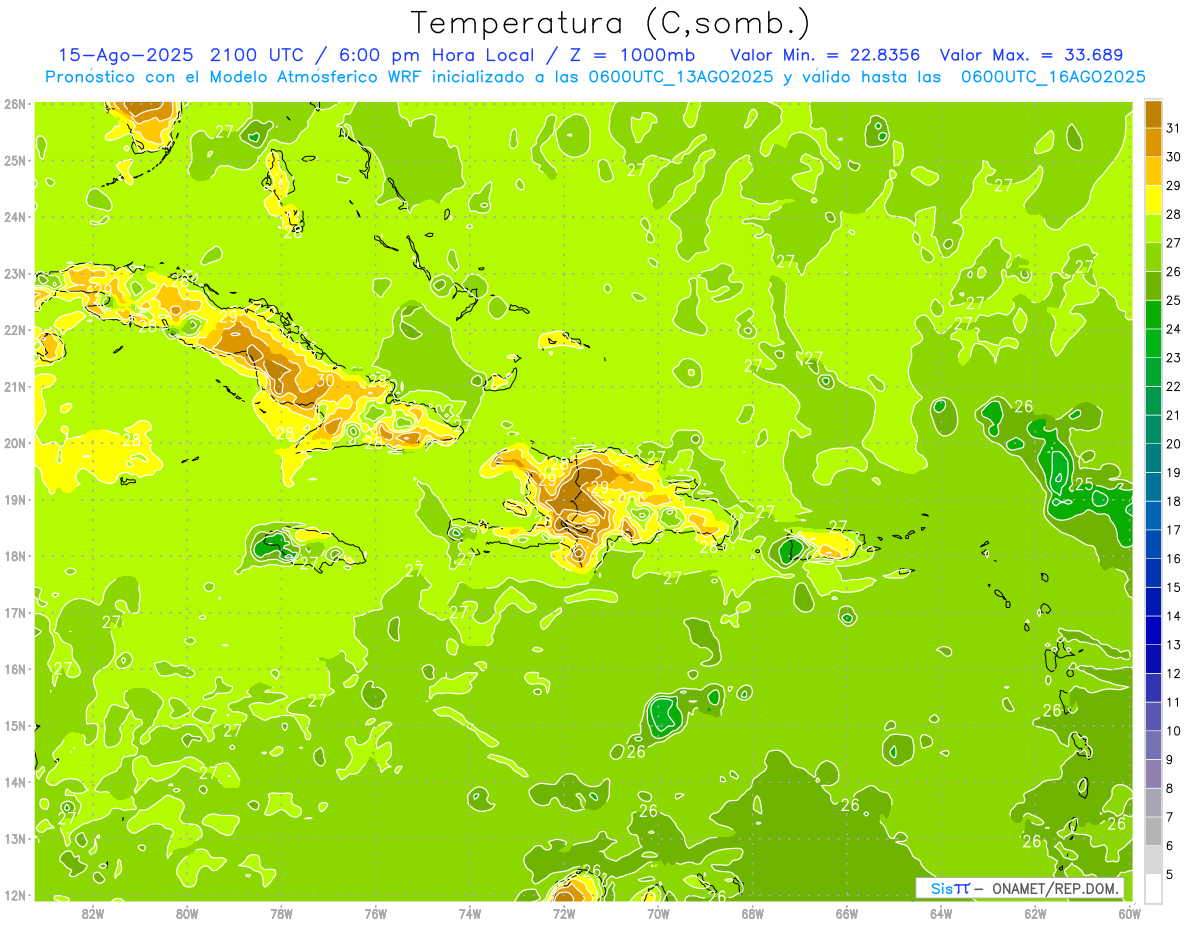Click the legend value label '31'

tap(1173, 128)
